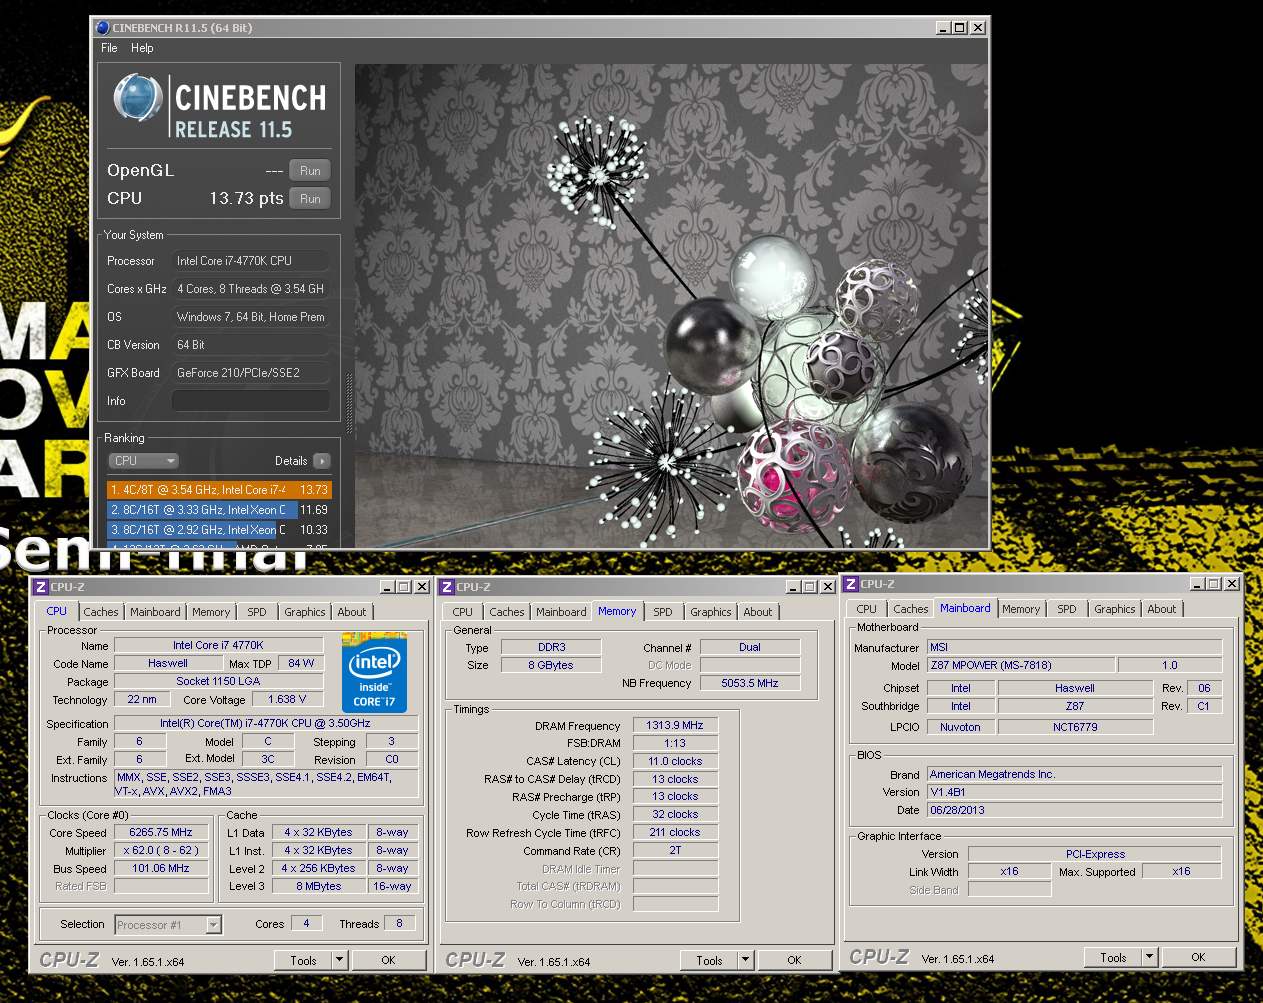Click Bus Speed value 101.06 MHz
Viewport: 1263px width, 1003px height.
161,869
